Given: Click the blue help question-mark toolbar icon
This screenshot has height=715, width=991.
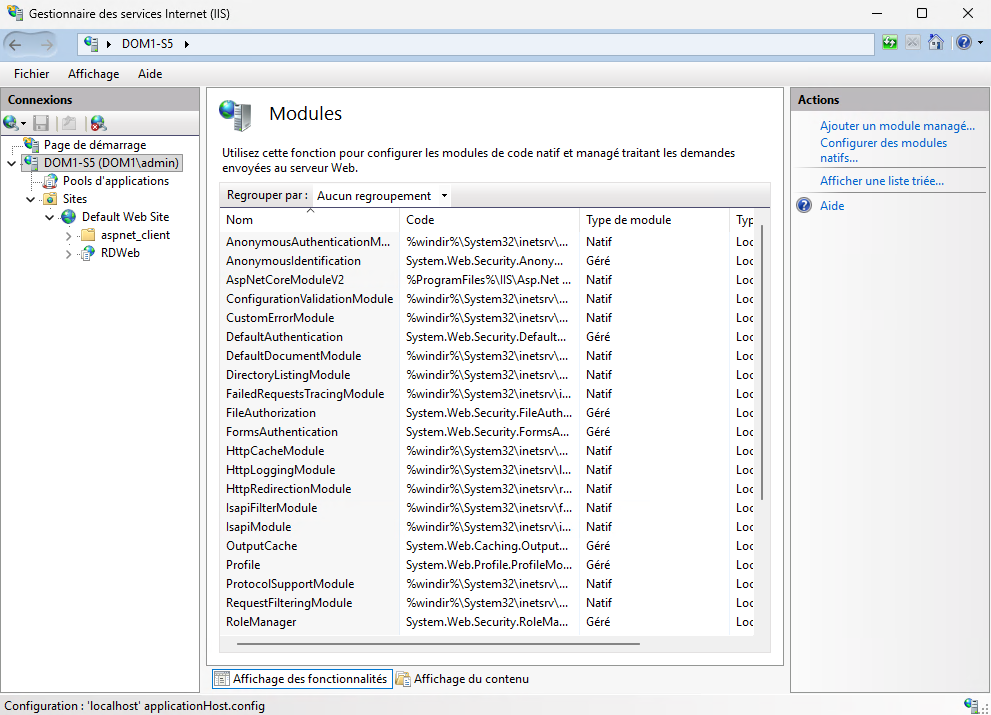Looking at the screenshot, I should click(962, 43).
